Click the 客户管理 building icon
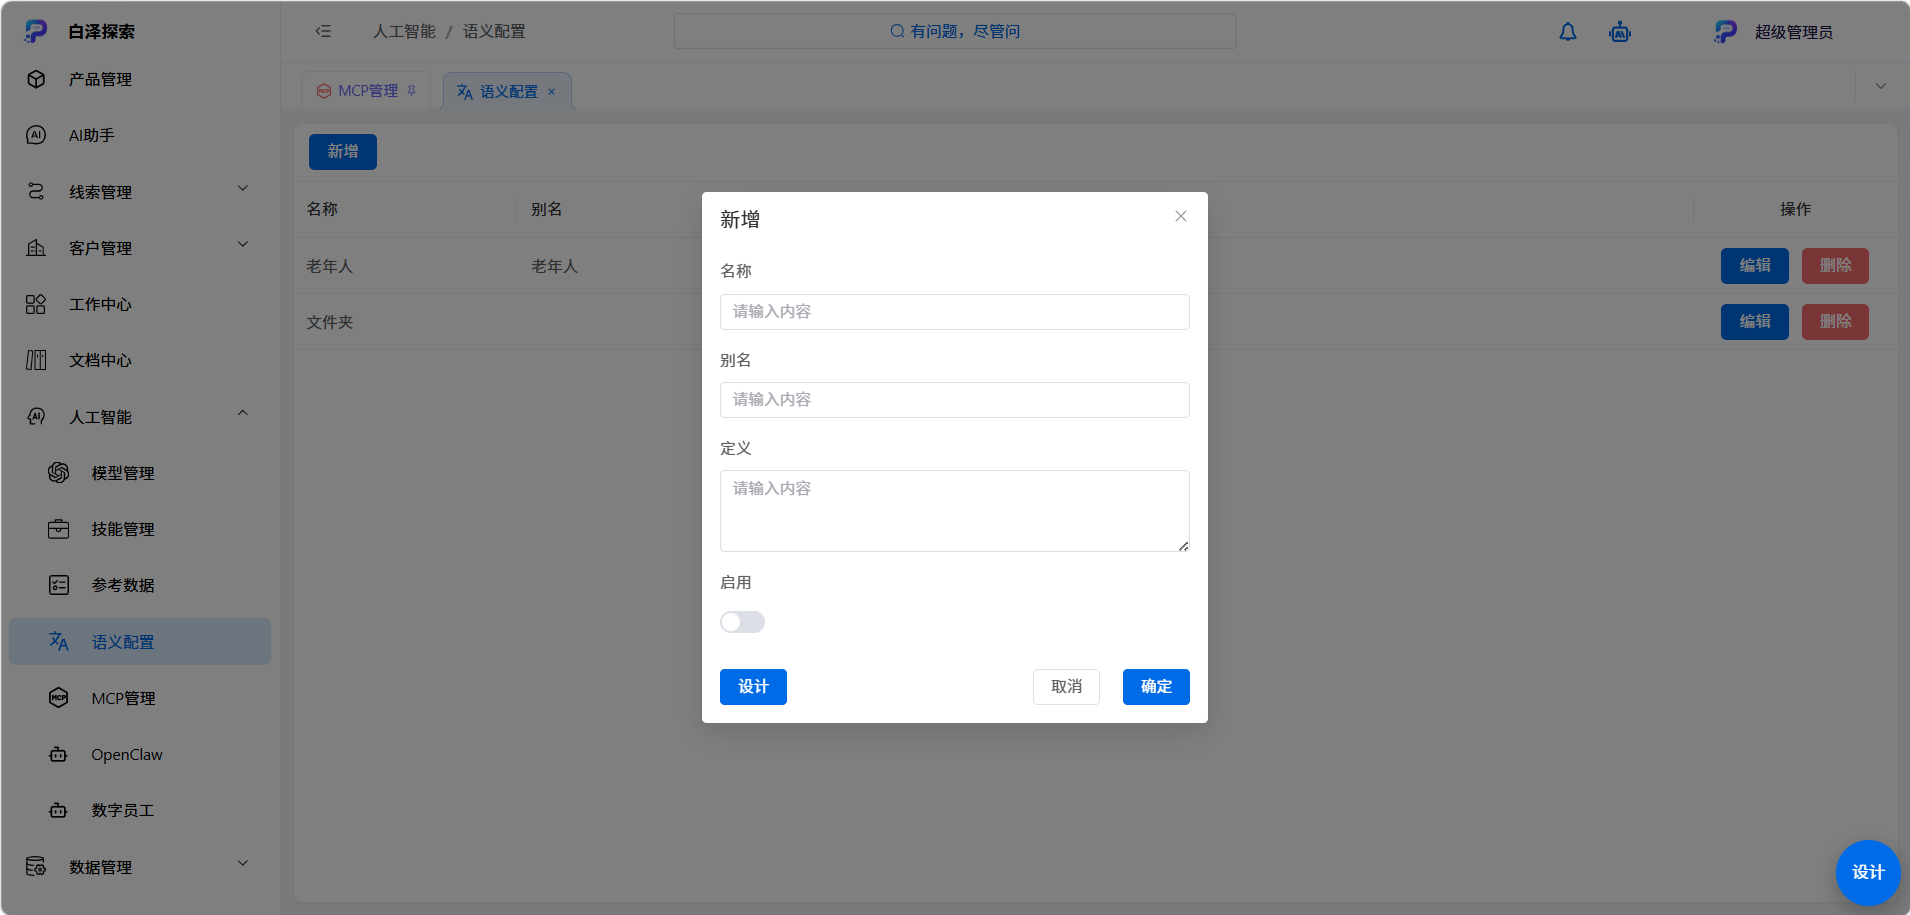 [x=36, y=247]
